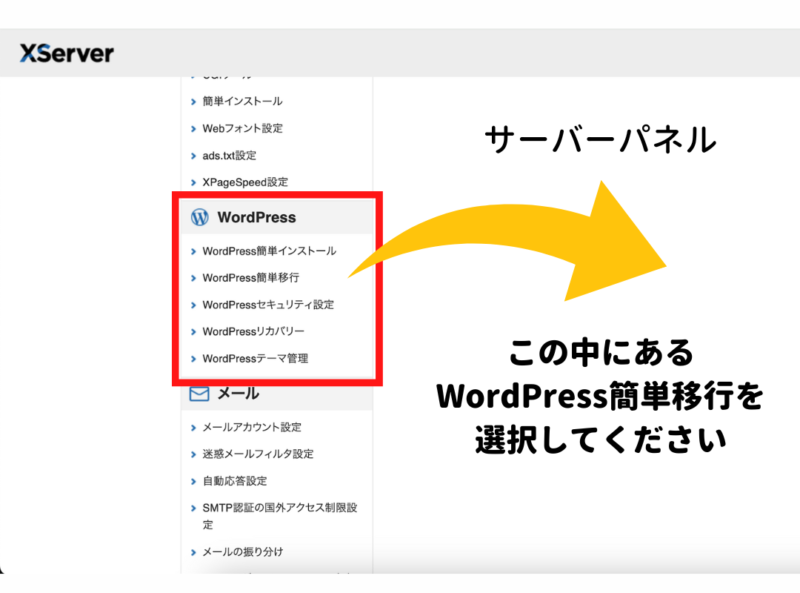The image size is (800, 593).
Task: Open メールの振り分け link
Action: 242,552
